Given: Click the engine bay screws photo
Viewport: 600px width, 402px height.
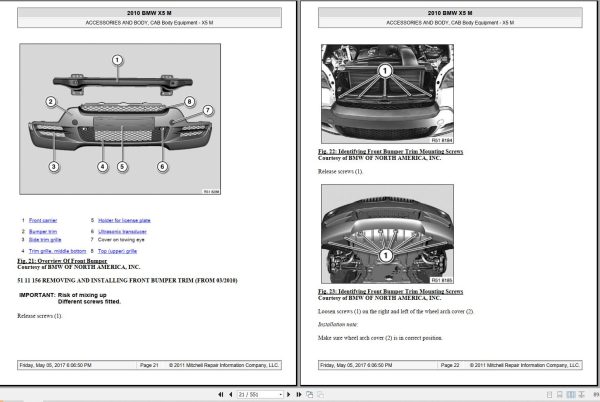Looking at the screenshot, I should point(388,94).
